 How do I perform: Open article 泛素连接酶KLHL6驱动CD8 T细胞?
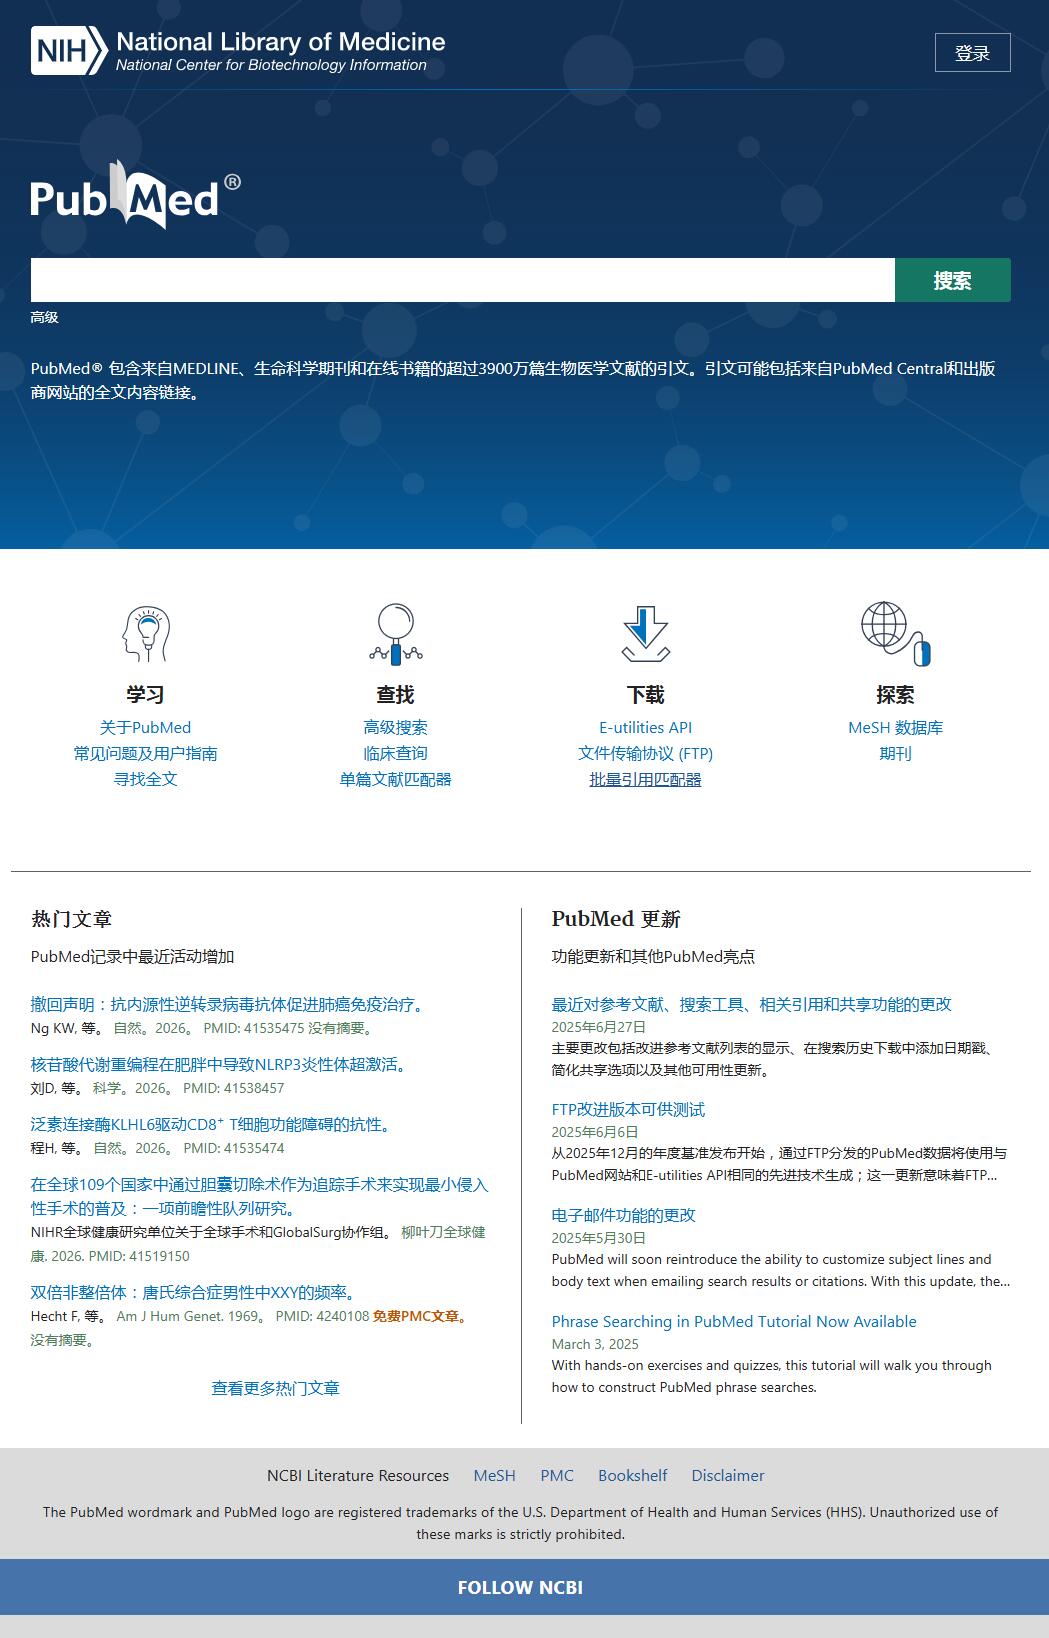[x=214, y=1124]
